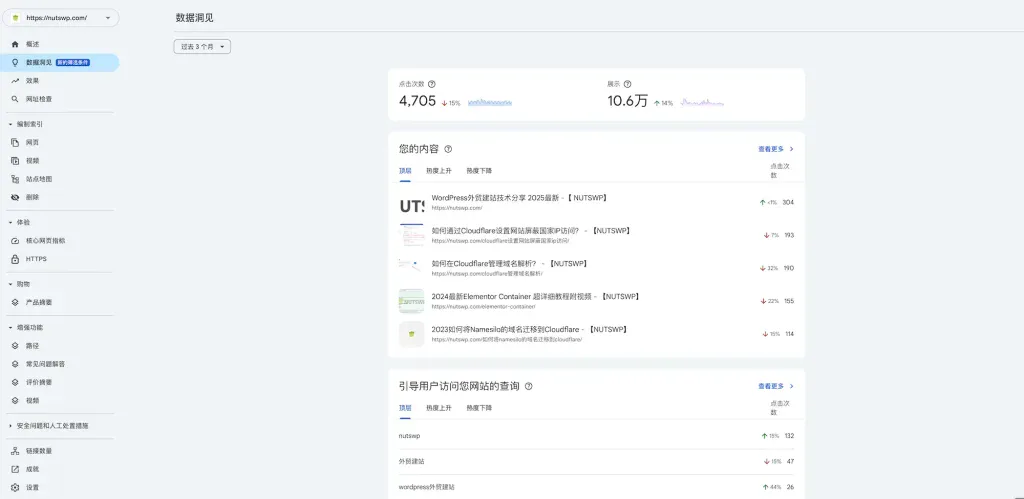1024x499 pixels.
Task: Open 视频 icon under 增强功能
Action: [x=15, y=400]
